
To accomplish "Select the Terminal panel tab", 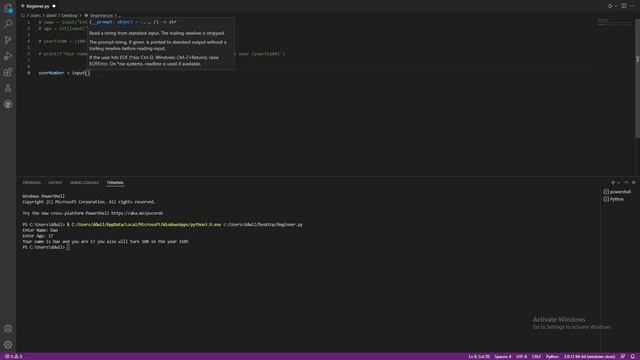I will click(x=115, y=183).
